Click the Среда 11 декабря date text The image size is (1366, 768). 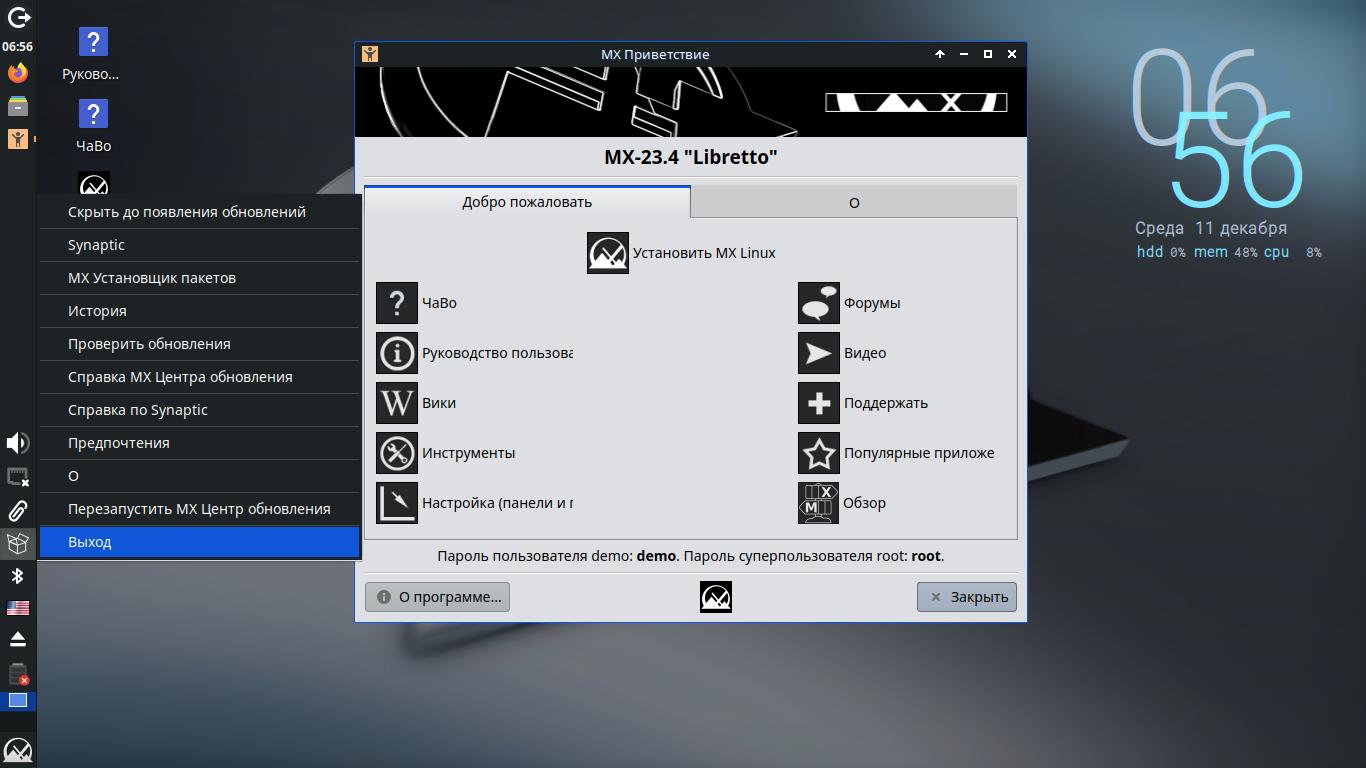(1211, 228)
